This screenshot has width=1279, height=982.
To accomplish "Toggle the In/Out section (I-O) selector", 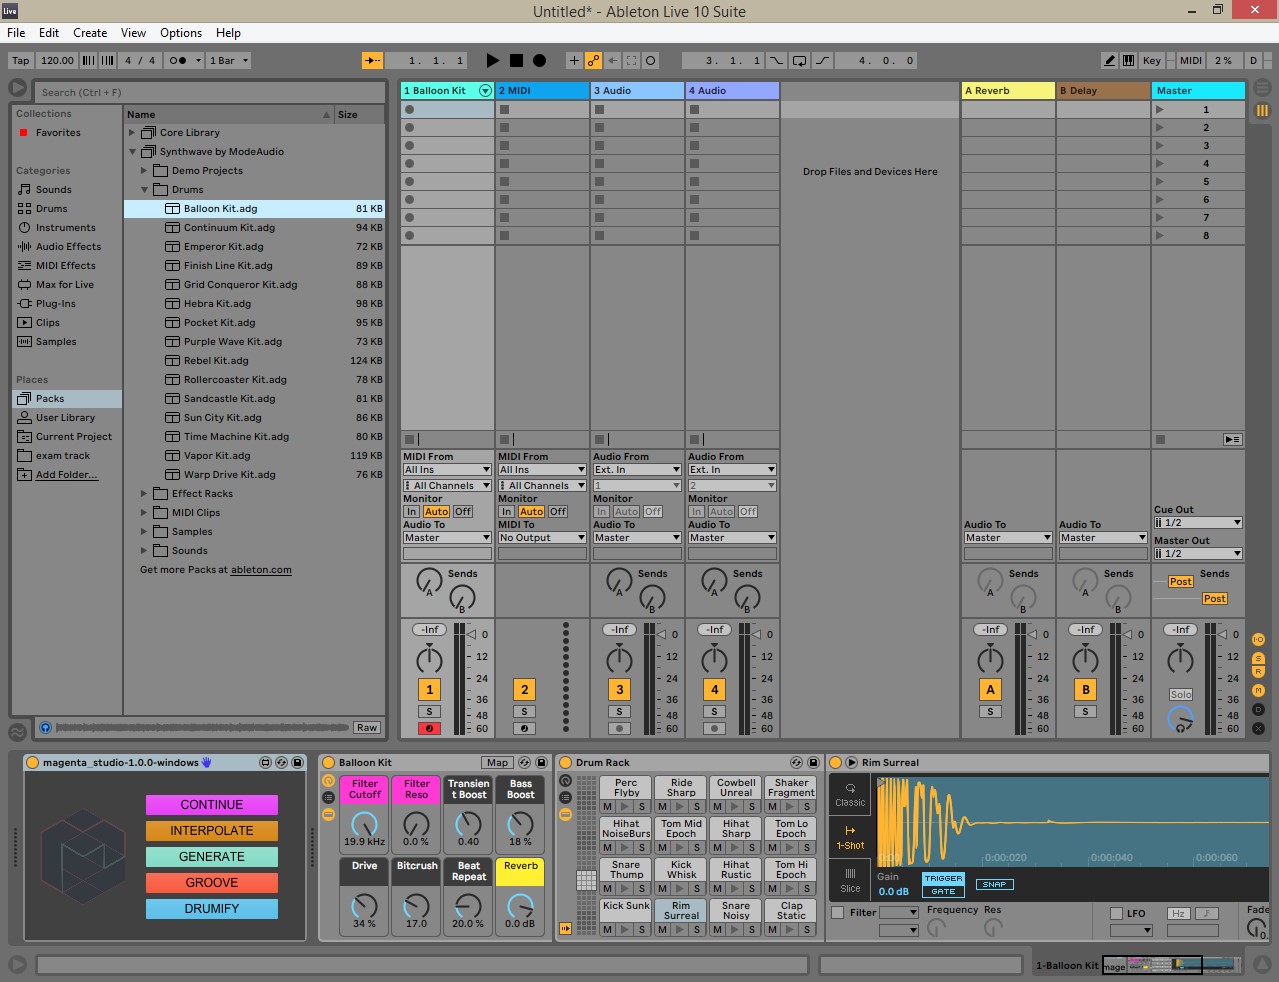I will click(x=1259, y=639).
